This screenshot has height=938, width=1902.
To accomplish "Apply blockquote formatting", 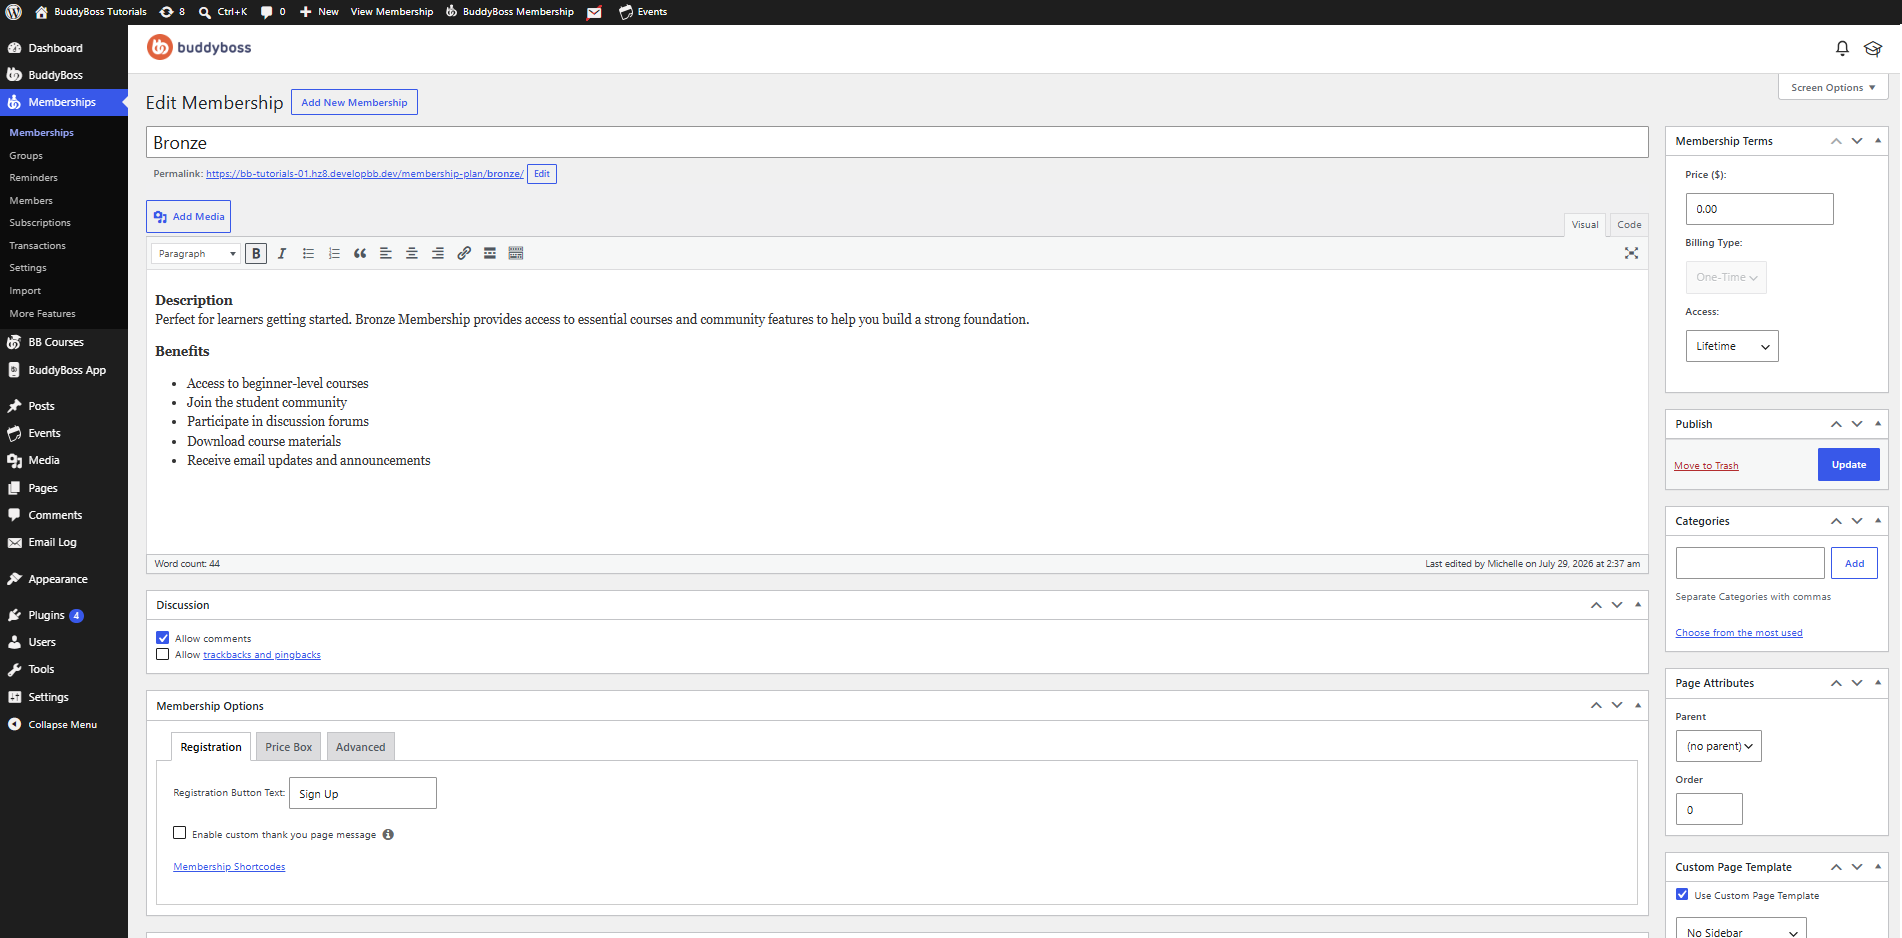I will pyautogui.click(x=360, y=254).
